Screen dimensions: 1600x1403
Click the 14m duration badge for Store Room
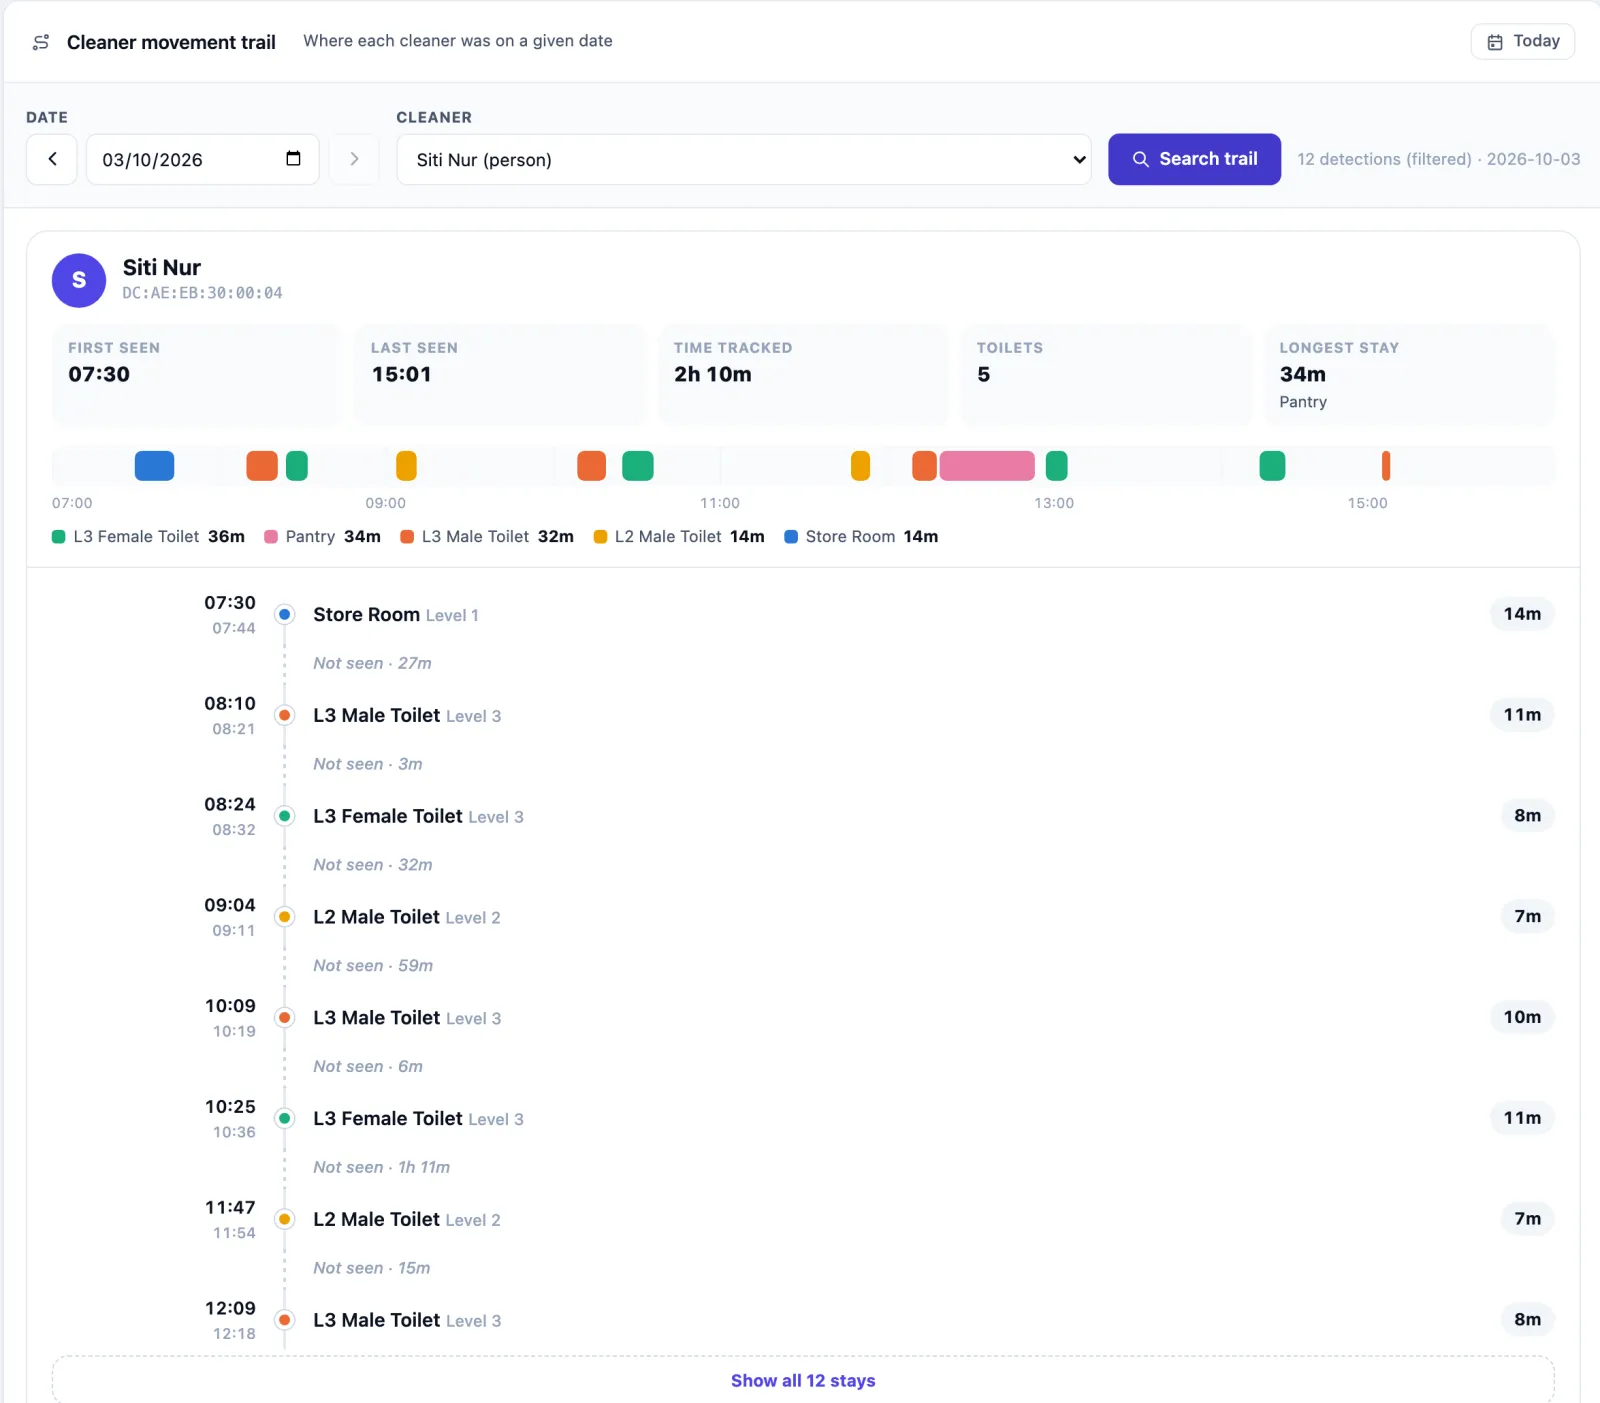coord(1522,614)
